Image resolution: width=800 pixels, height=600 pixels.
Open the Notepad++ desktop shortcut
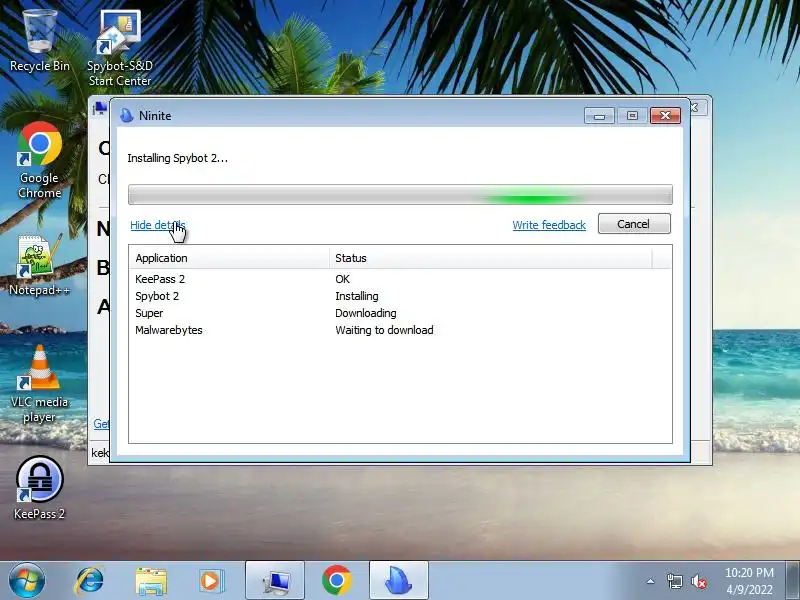[39, 265]
